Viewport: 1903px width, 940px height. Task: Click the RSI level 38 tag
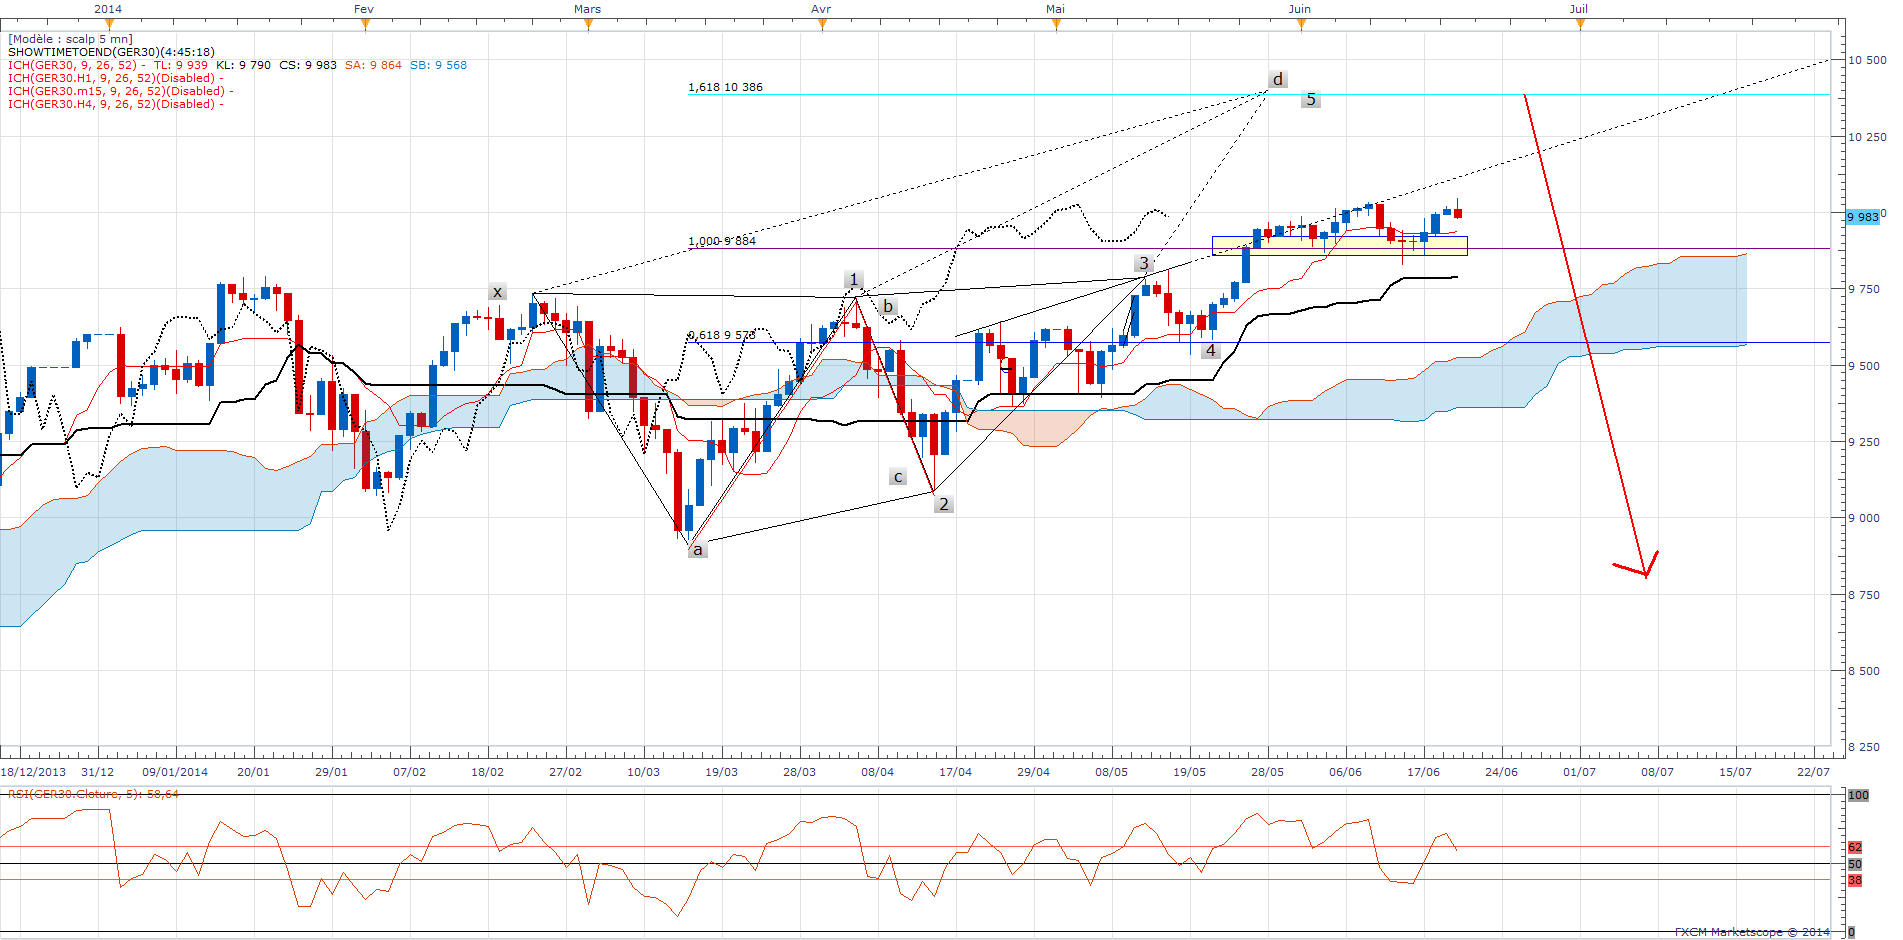1855,880
